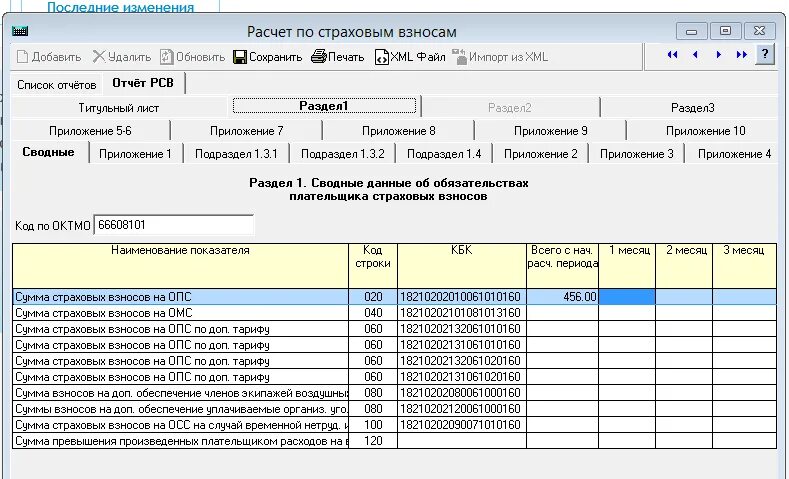The height and width of the screenshot is (479, 789).
Task: Jump to last record arrow
Action: 741,54
